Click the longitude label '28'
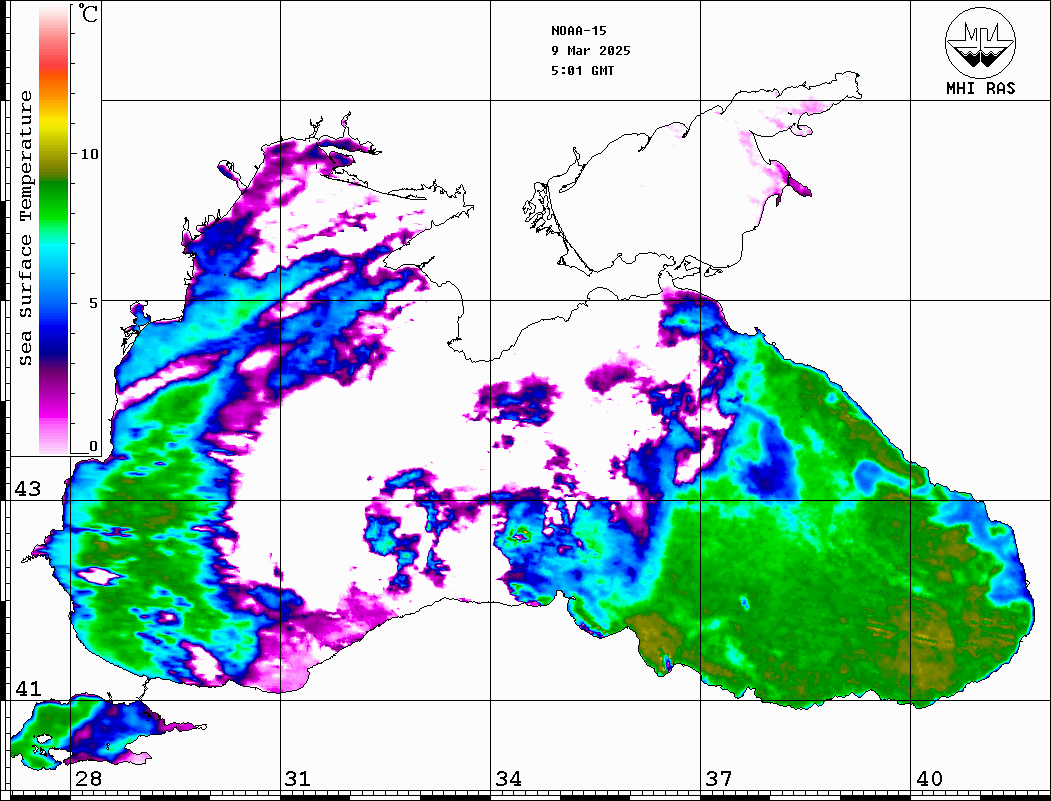 [88, 778]
